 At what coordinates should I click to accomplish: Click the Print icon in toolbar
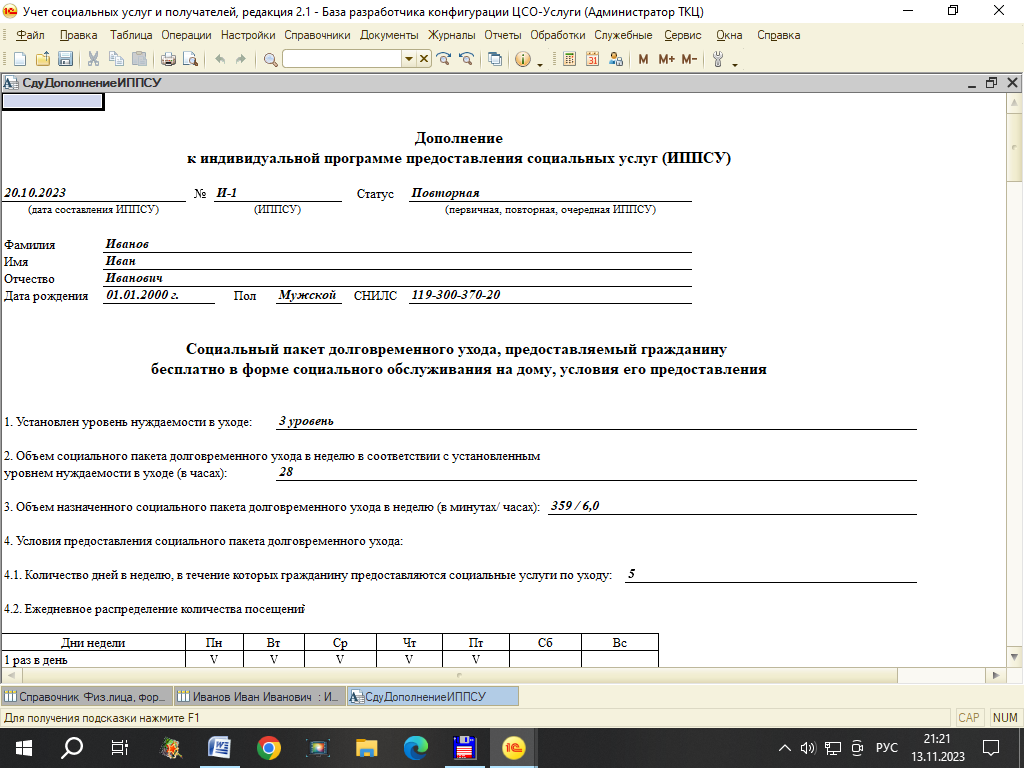[x=168, y=60]
